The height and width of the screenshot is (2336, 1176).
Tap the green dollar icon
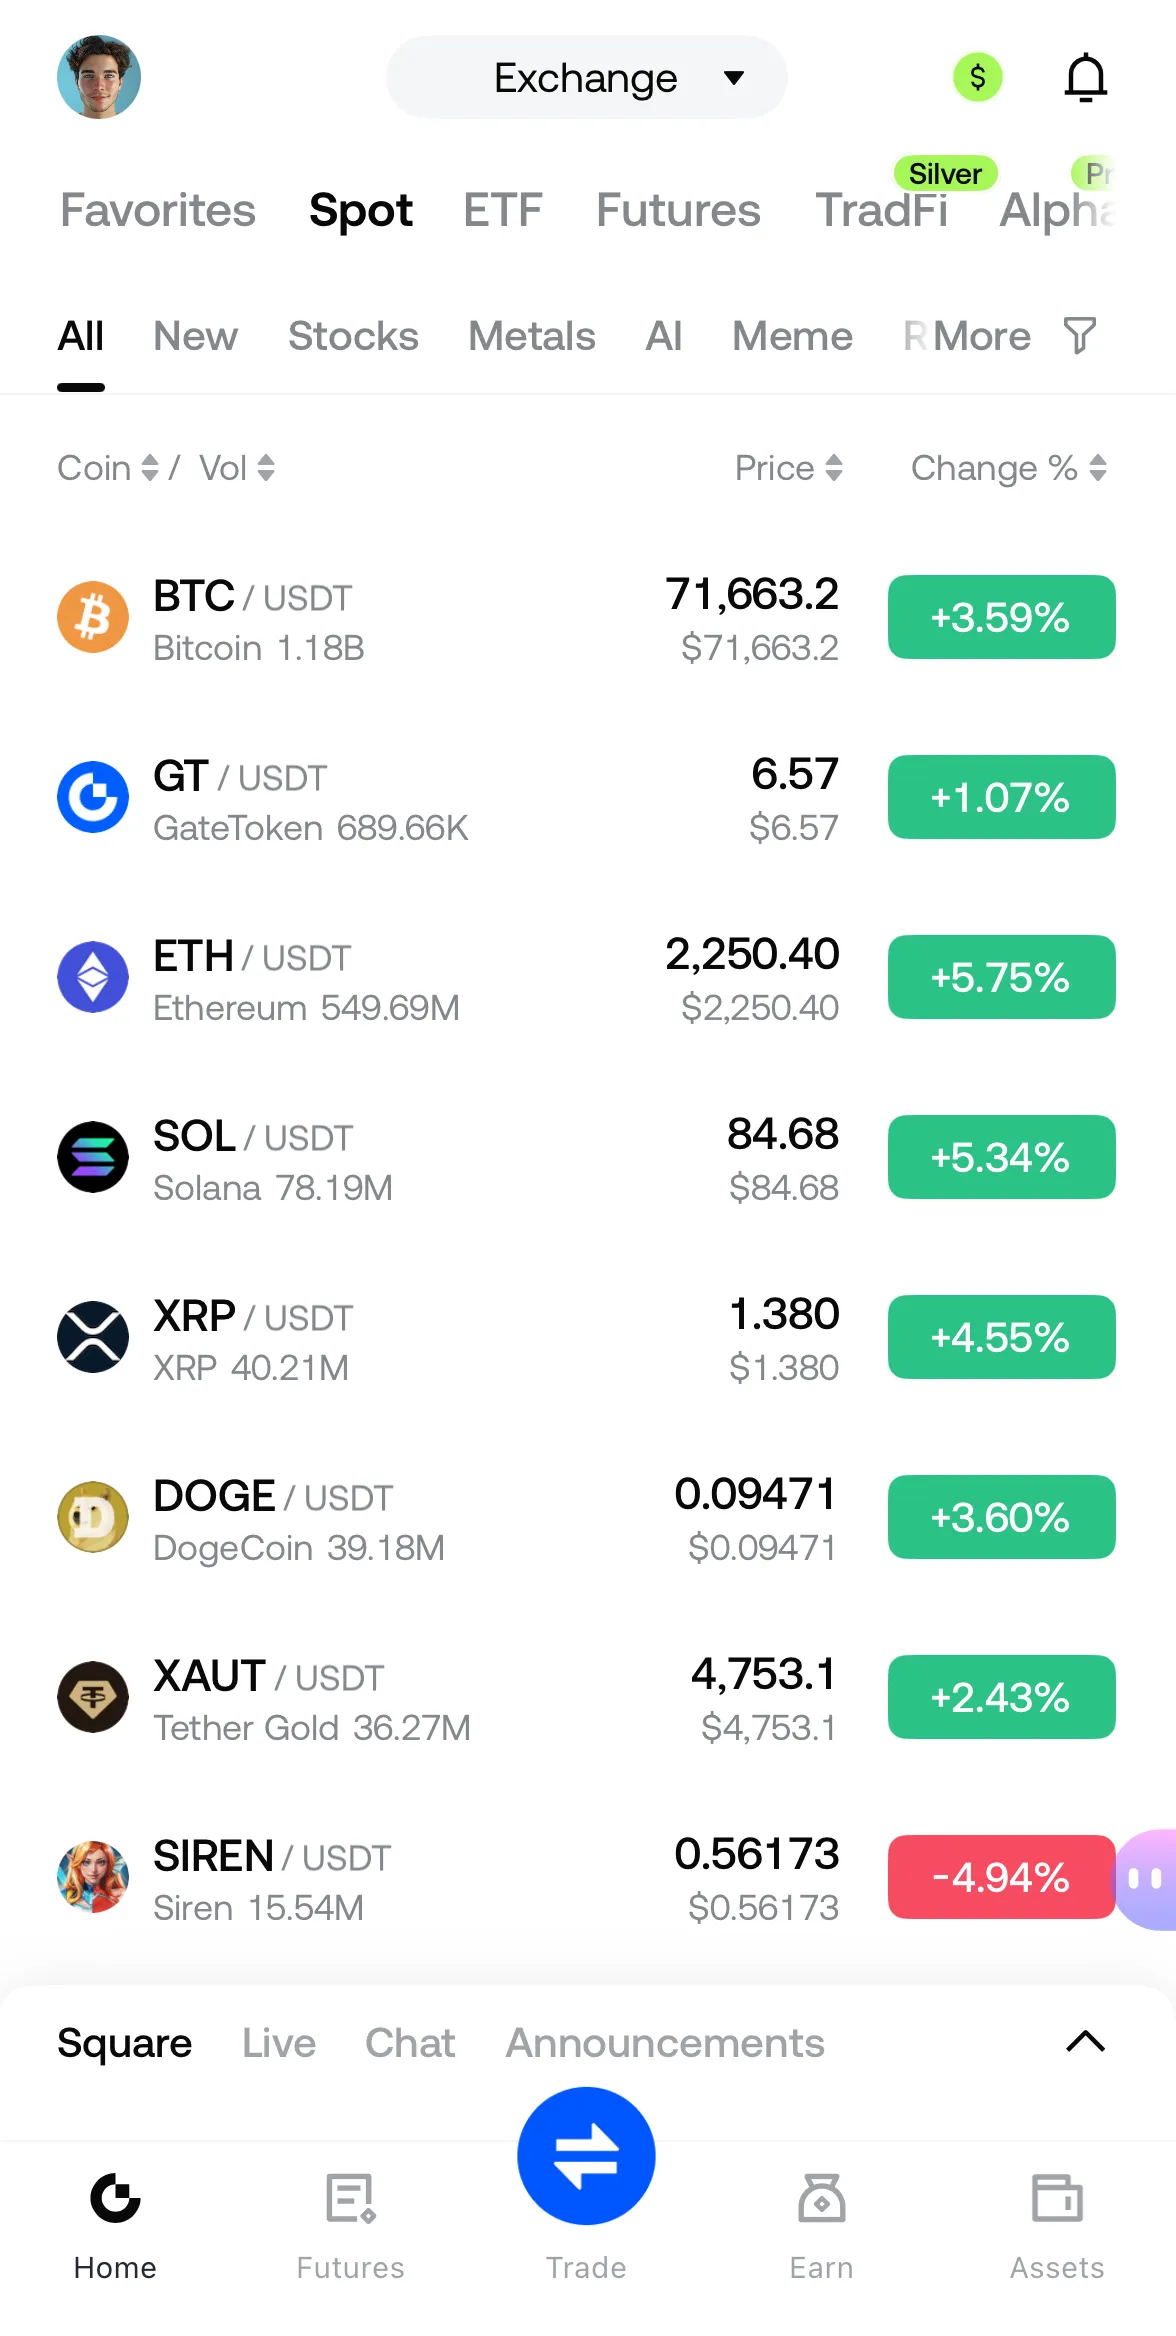[x=977, y=77]
